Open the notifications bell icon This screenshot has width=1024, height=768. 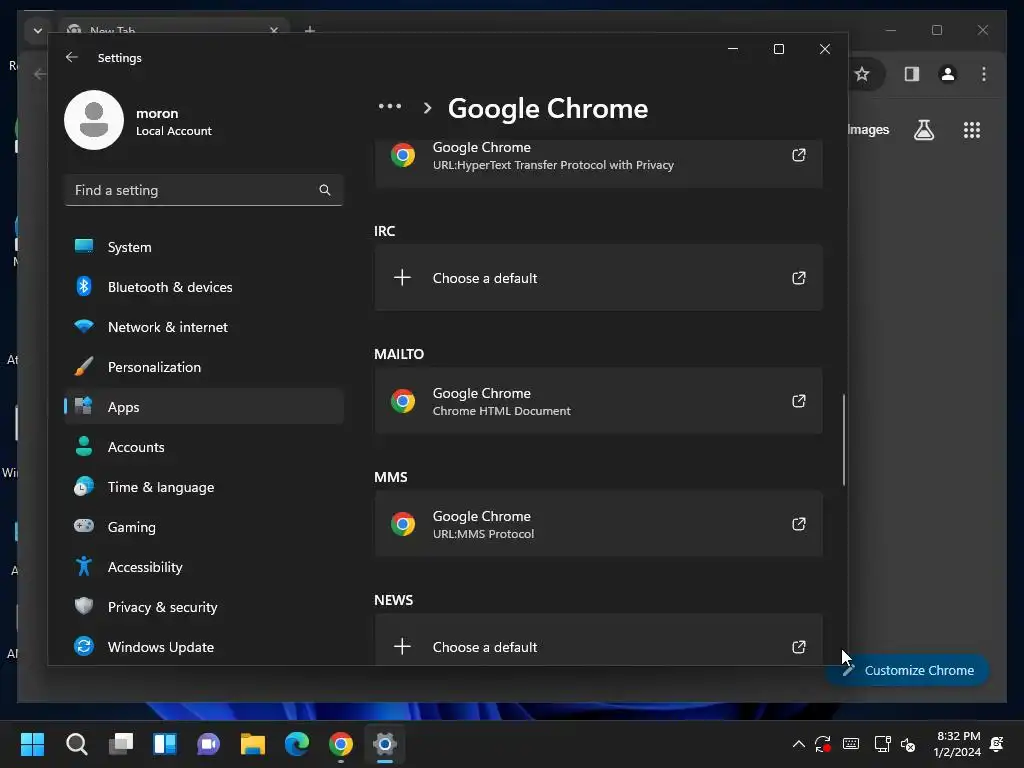[997, 744]
